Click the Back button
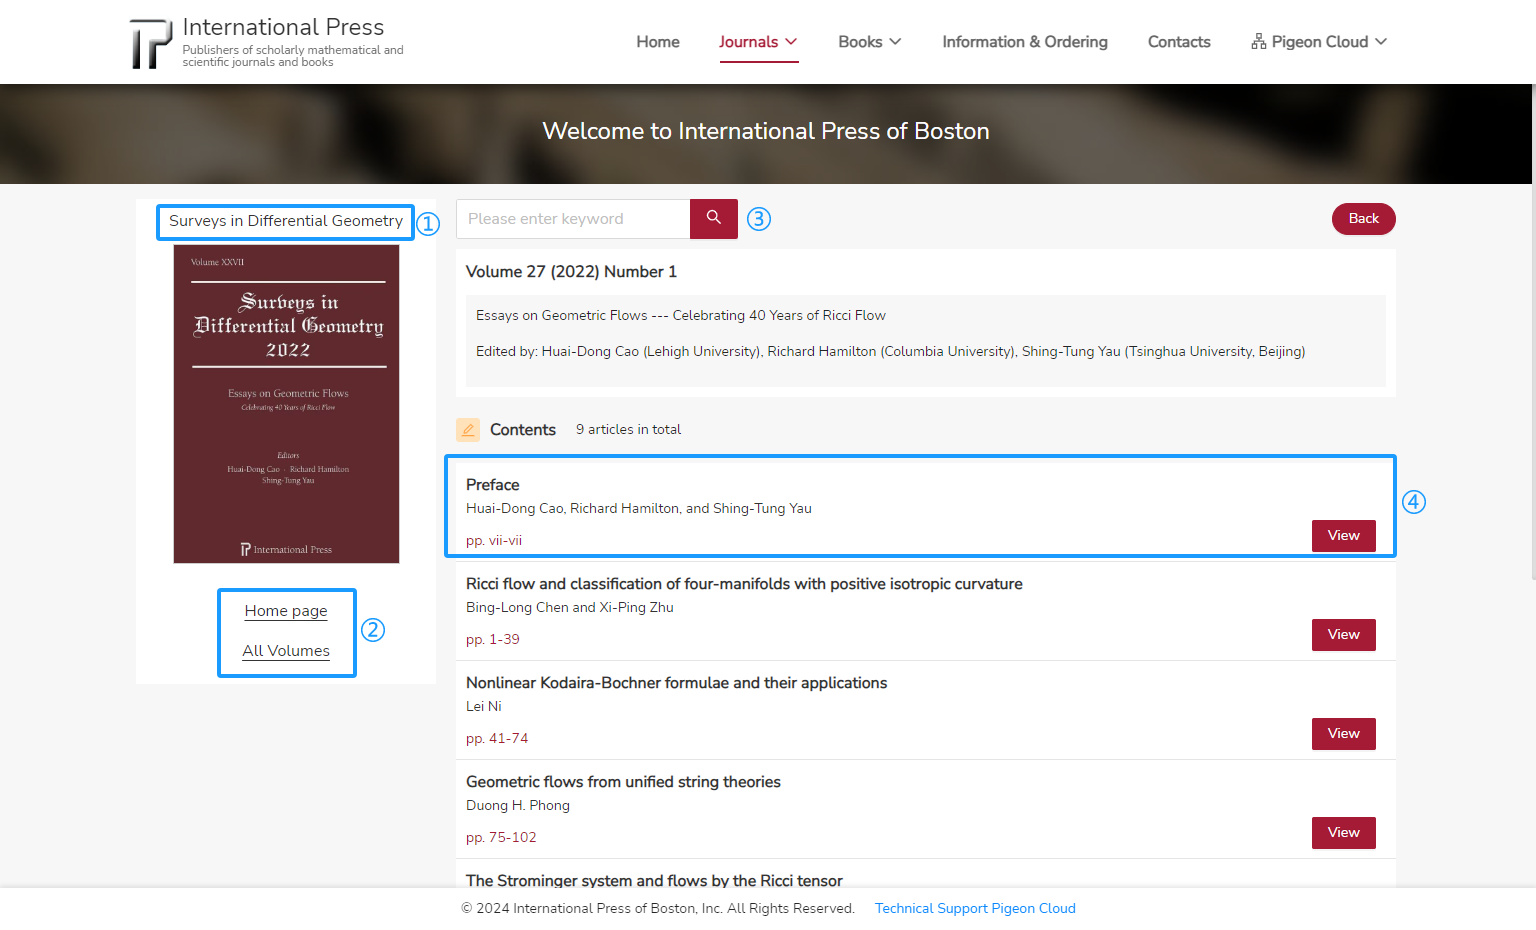1536x930 pixels. click(x=1364, y=219)
